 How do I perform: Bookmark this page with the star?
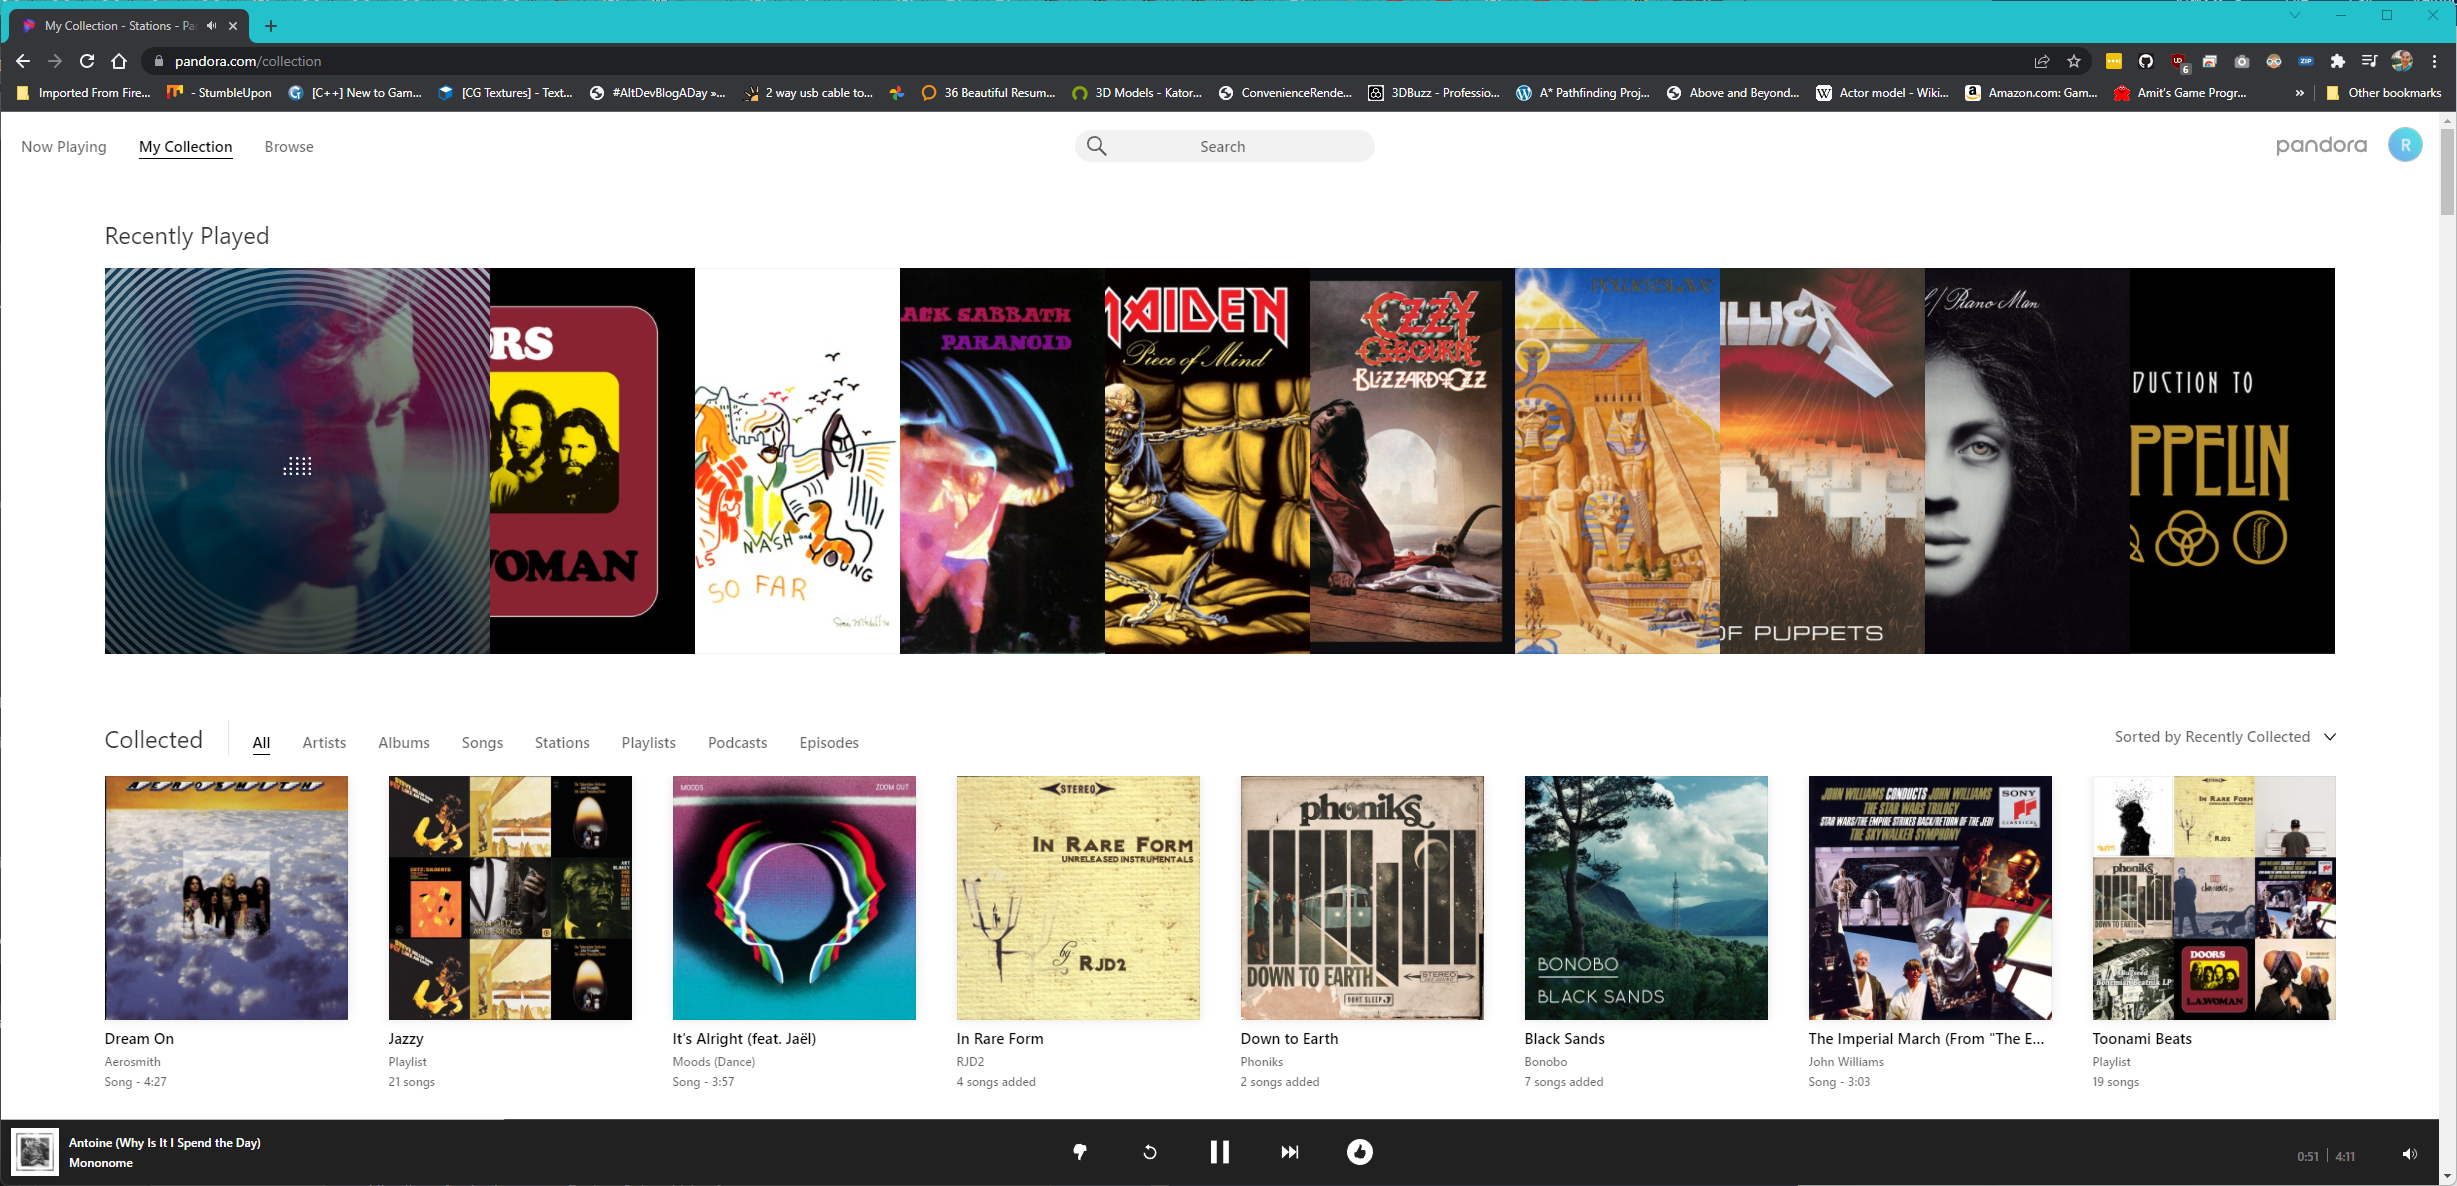click(x=2074, y=61)
